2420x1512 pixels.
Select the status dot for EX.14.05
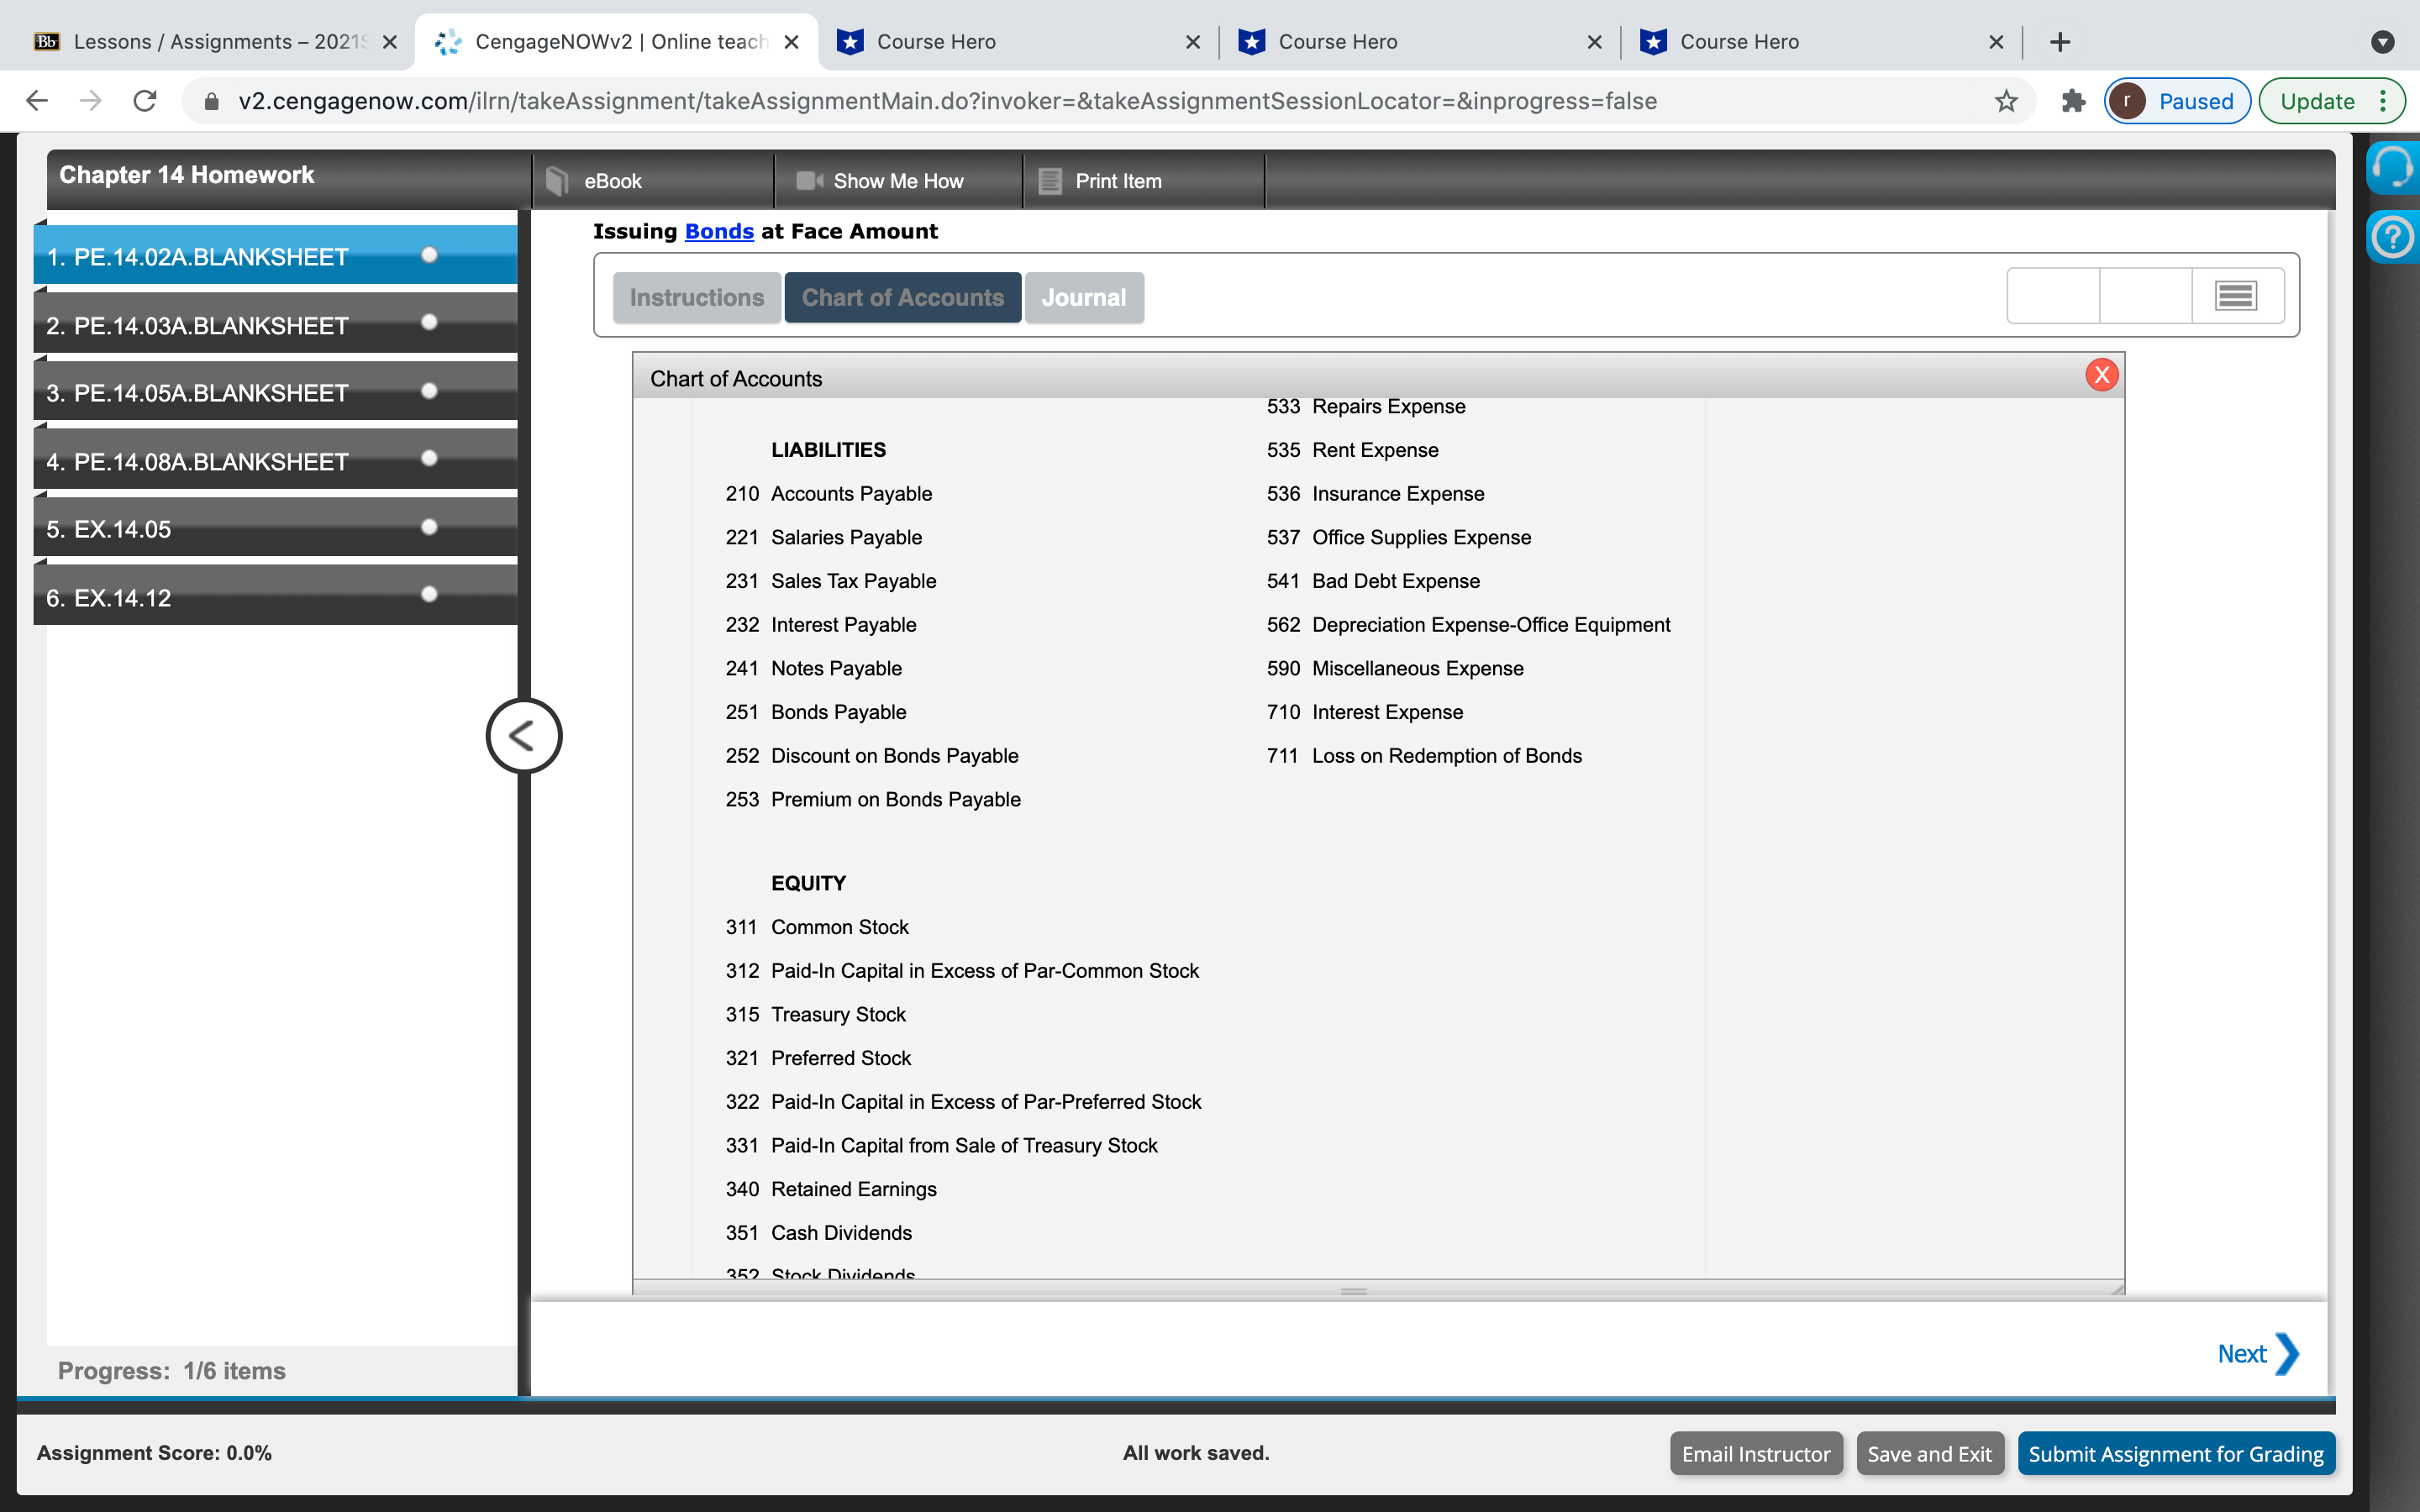tap(429, 527)
